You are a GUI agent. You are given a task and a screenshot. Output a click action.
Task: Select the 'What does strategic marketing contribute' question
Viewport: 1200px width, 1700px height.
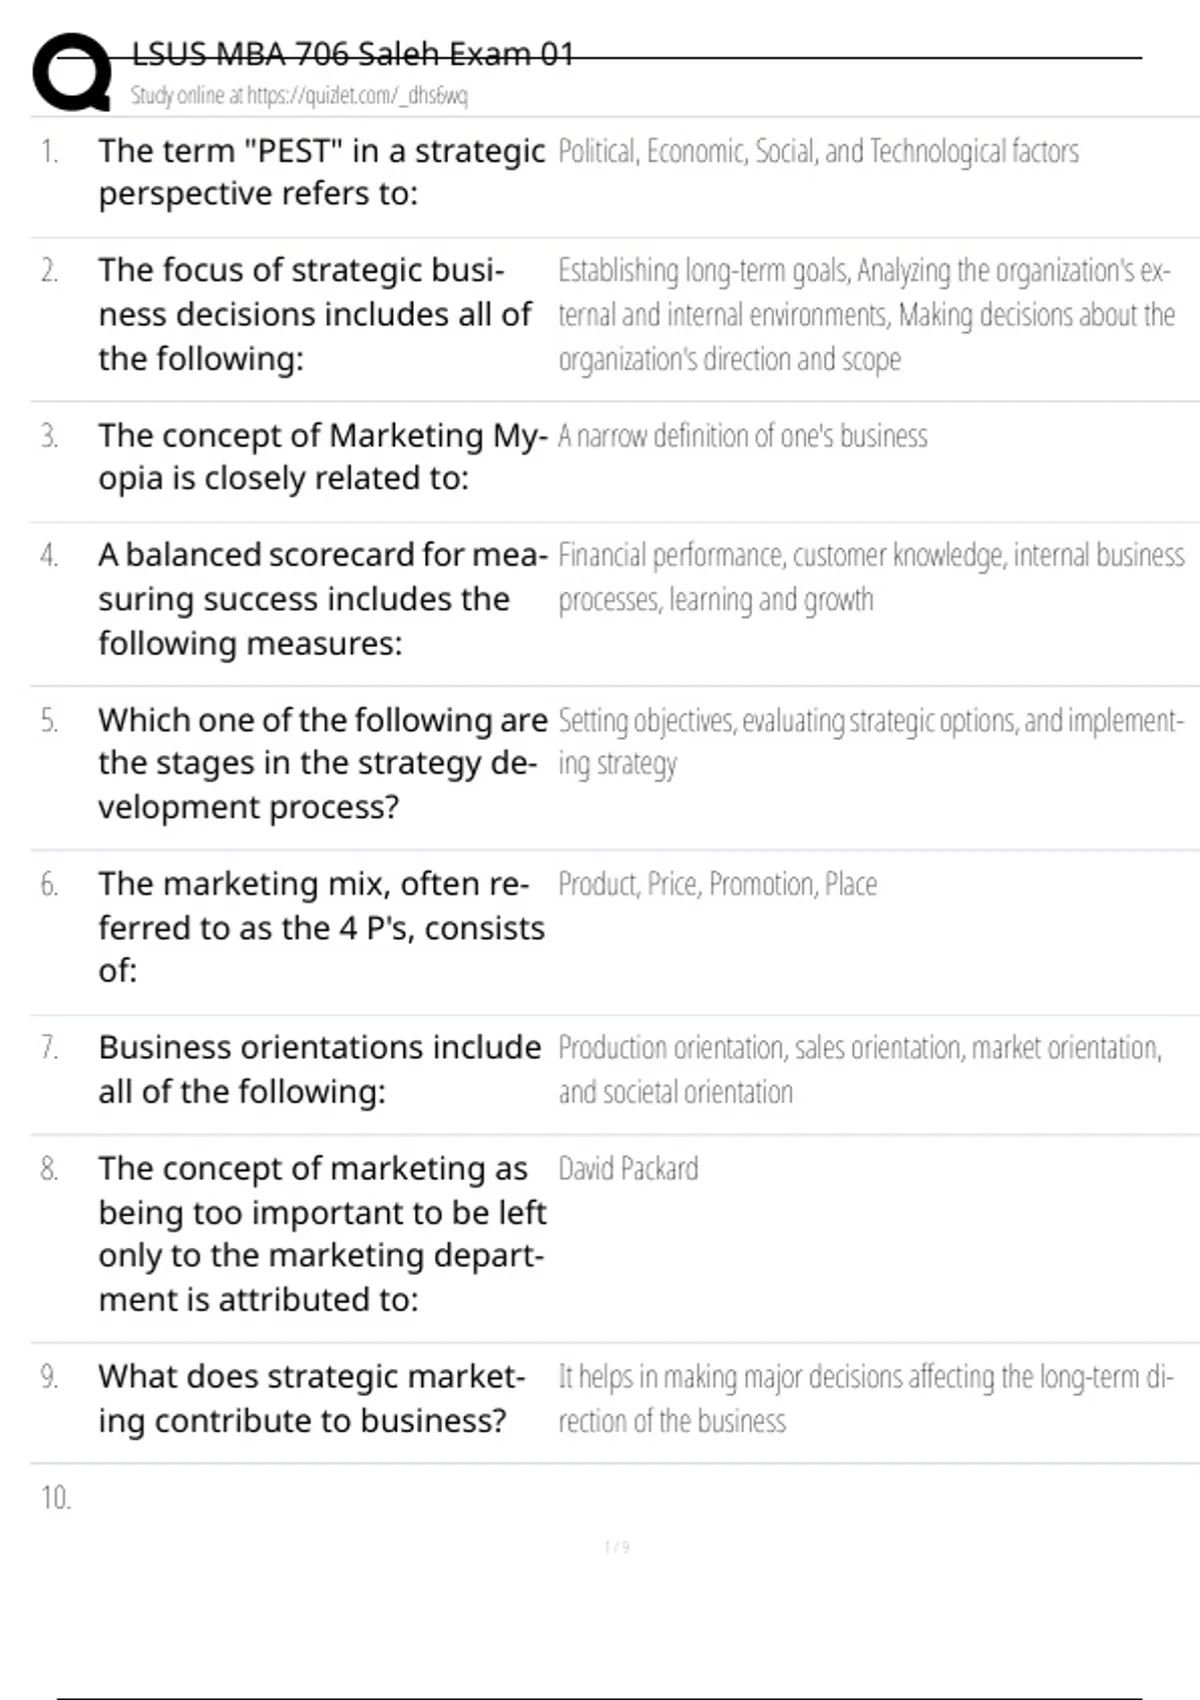pyautogui.click(x=311, y=1398)
